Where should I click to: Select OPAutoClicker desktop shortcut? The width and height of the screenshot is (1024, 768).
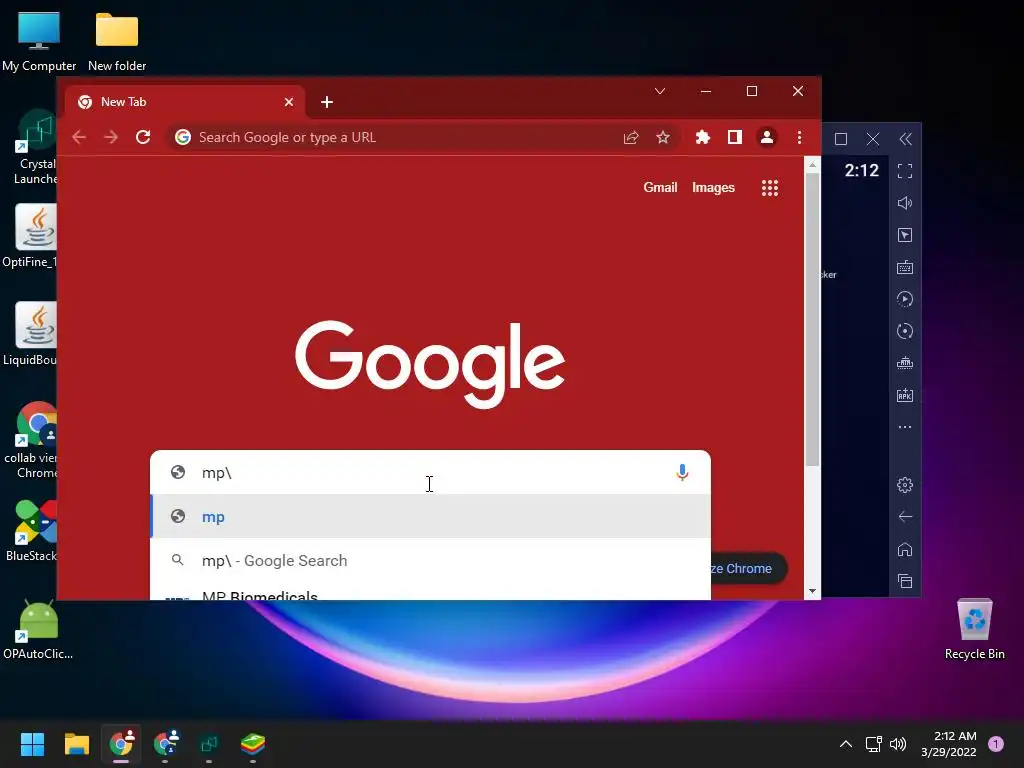[x=38, y=630]
